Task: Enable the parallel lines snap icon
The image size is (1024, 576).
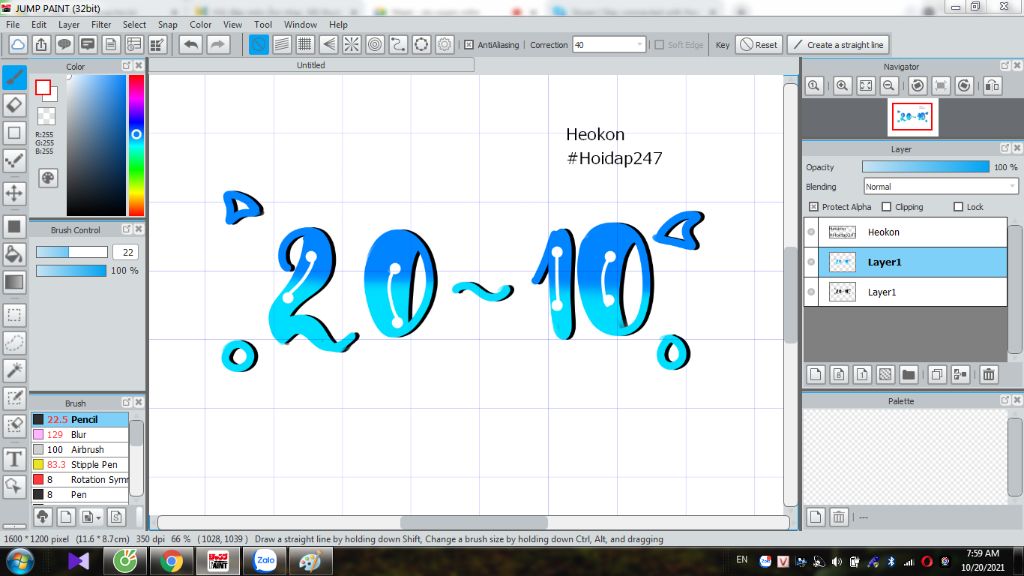Action: [281, 44]
